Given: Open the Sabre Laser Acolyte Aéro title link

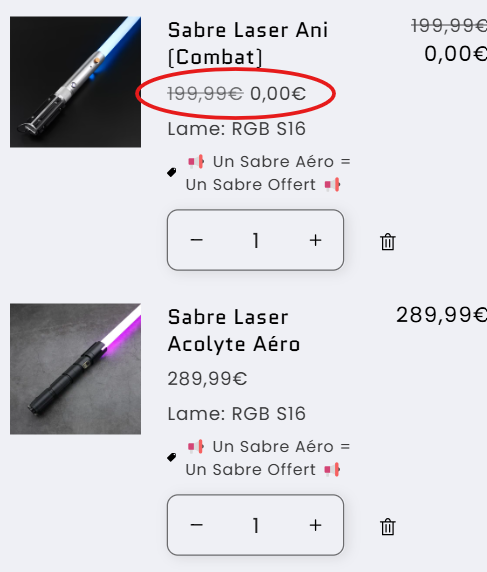Looking at the screenshot, I should tap(234, 331).
